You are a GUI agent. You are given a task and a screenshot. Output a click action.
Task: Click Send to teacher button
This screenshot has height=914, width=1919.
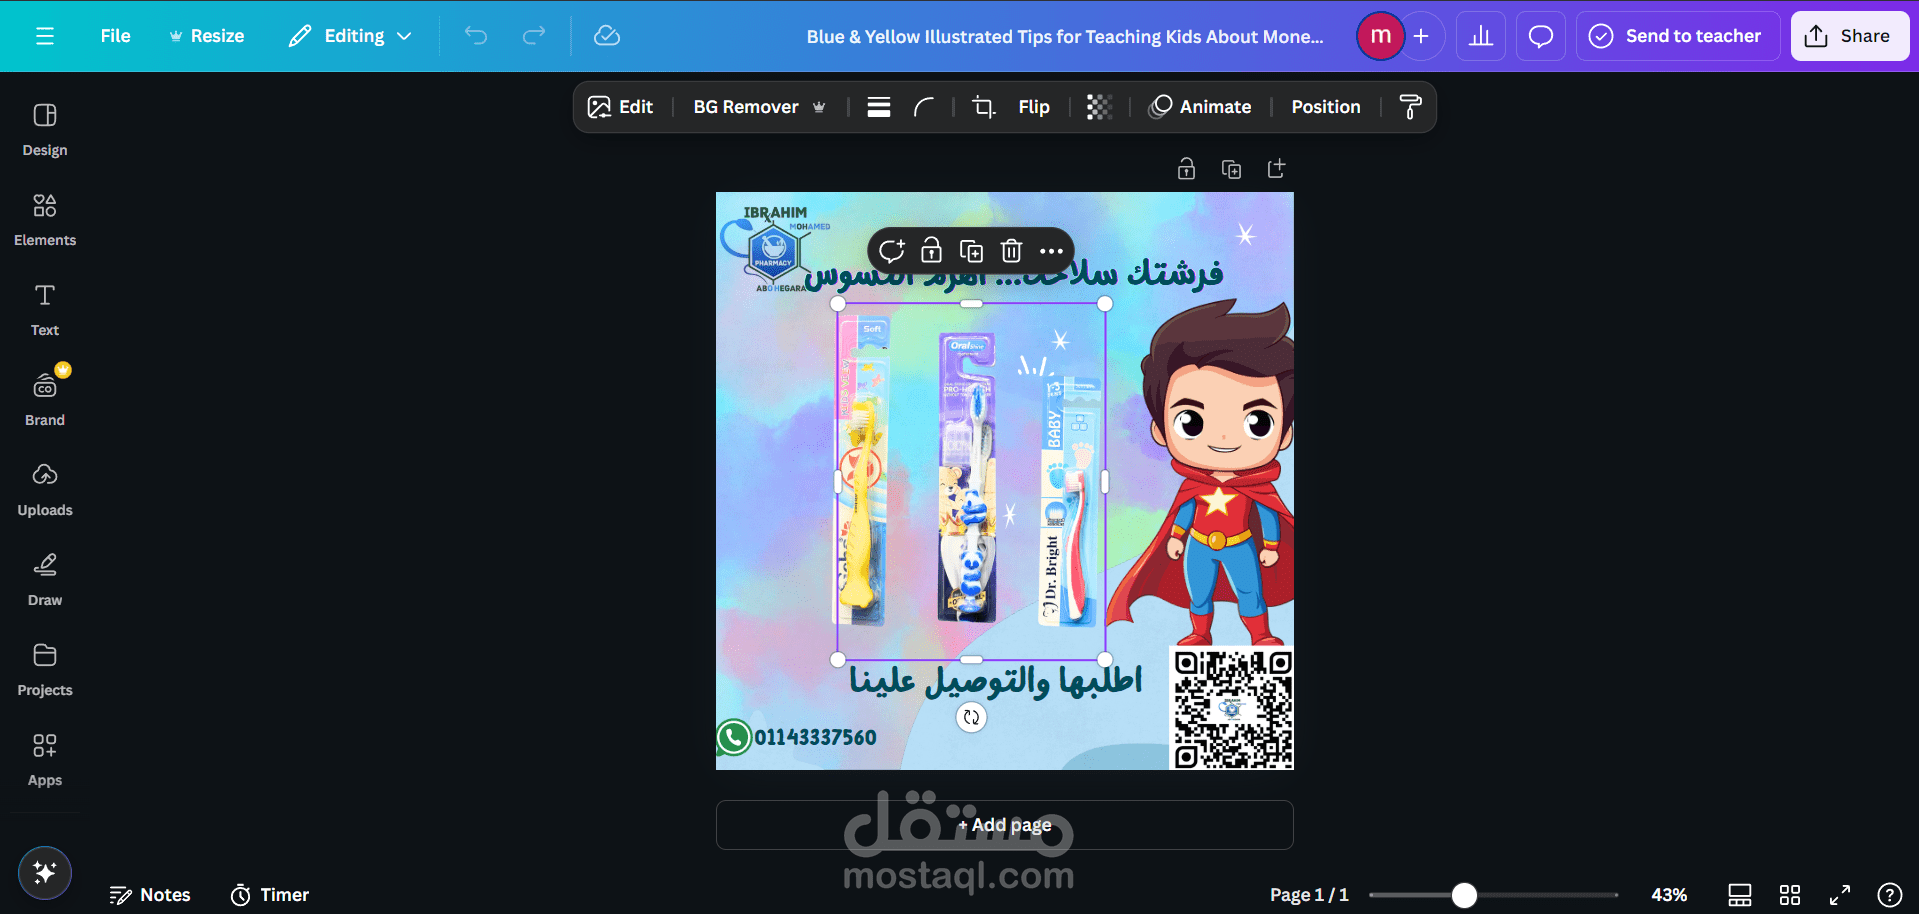[1678, 36]
